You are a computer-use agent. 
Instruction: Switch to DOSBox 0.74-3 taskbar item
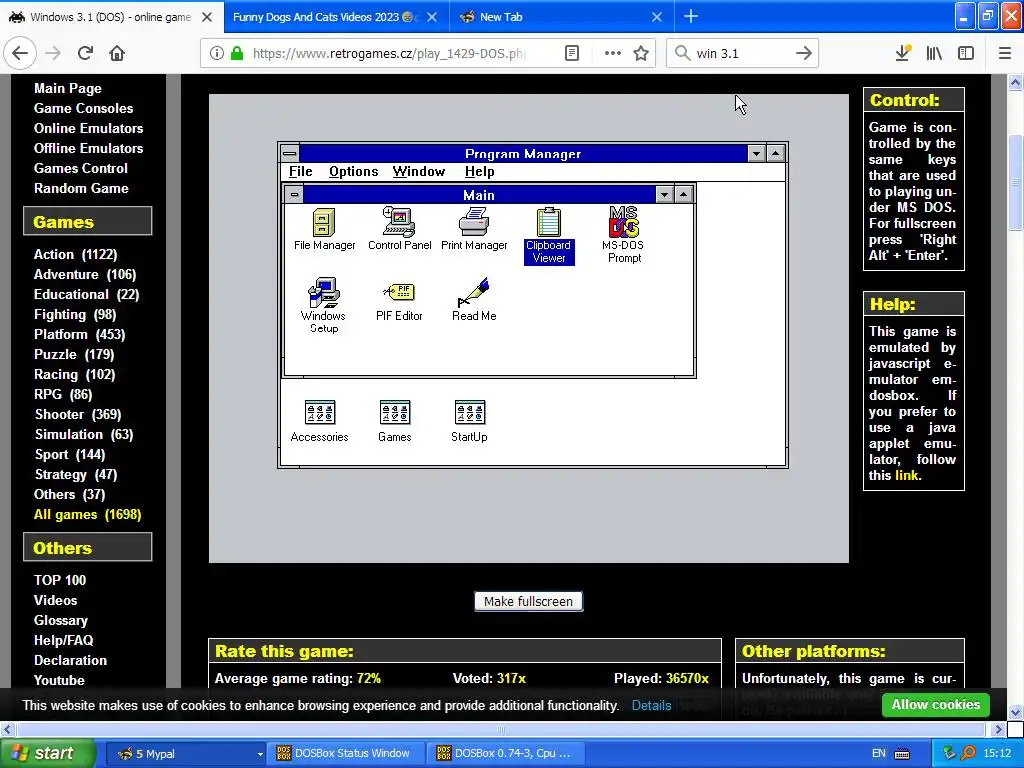coord(505,754)
